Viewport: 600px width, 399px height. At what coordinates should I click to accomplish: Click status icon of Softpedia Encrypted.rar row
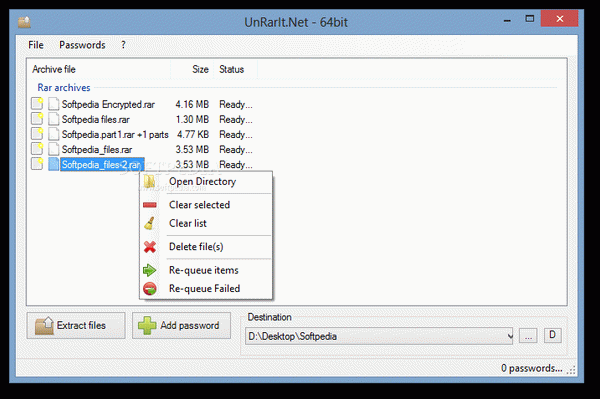tap(37, 104)
